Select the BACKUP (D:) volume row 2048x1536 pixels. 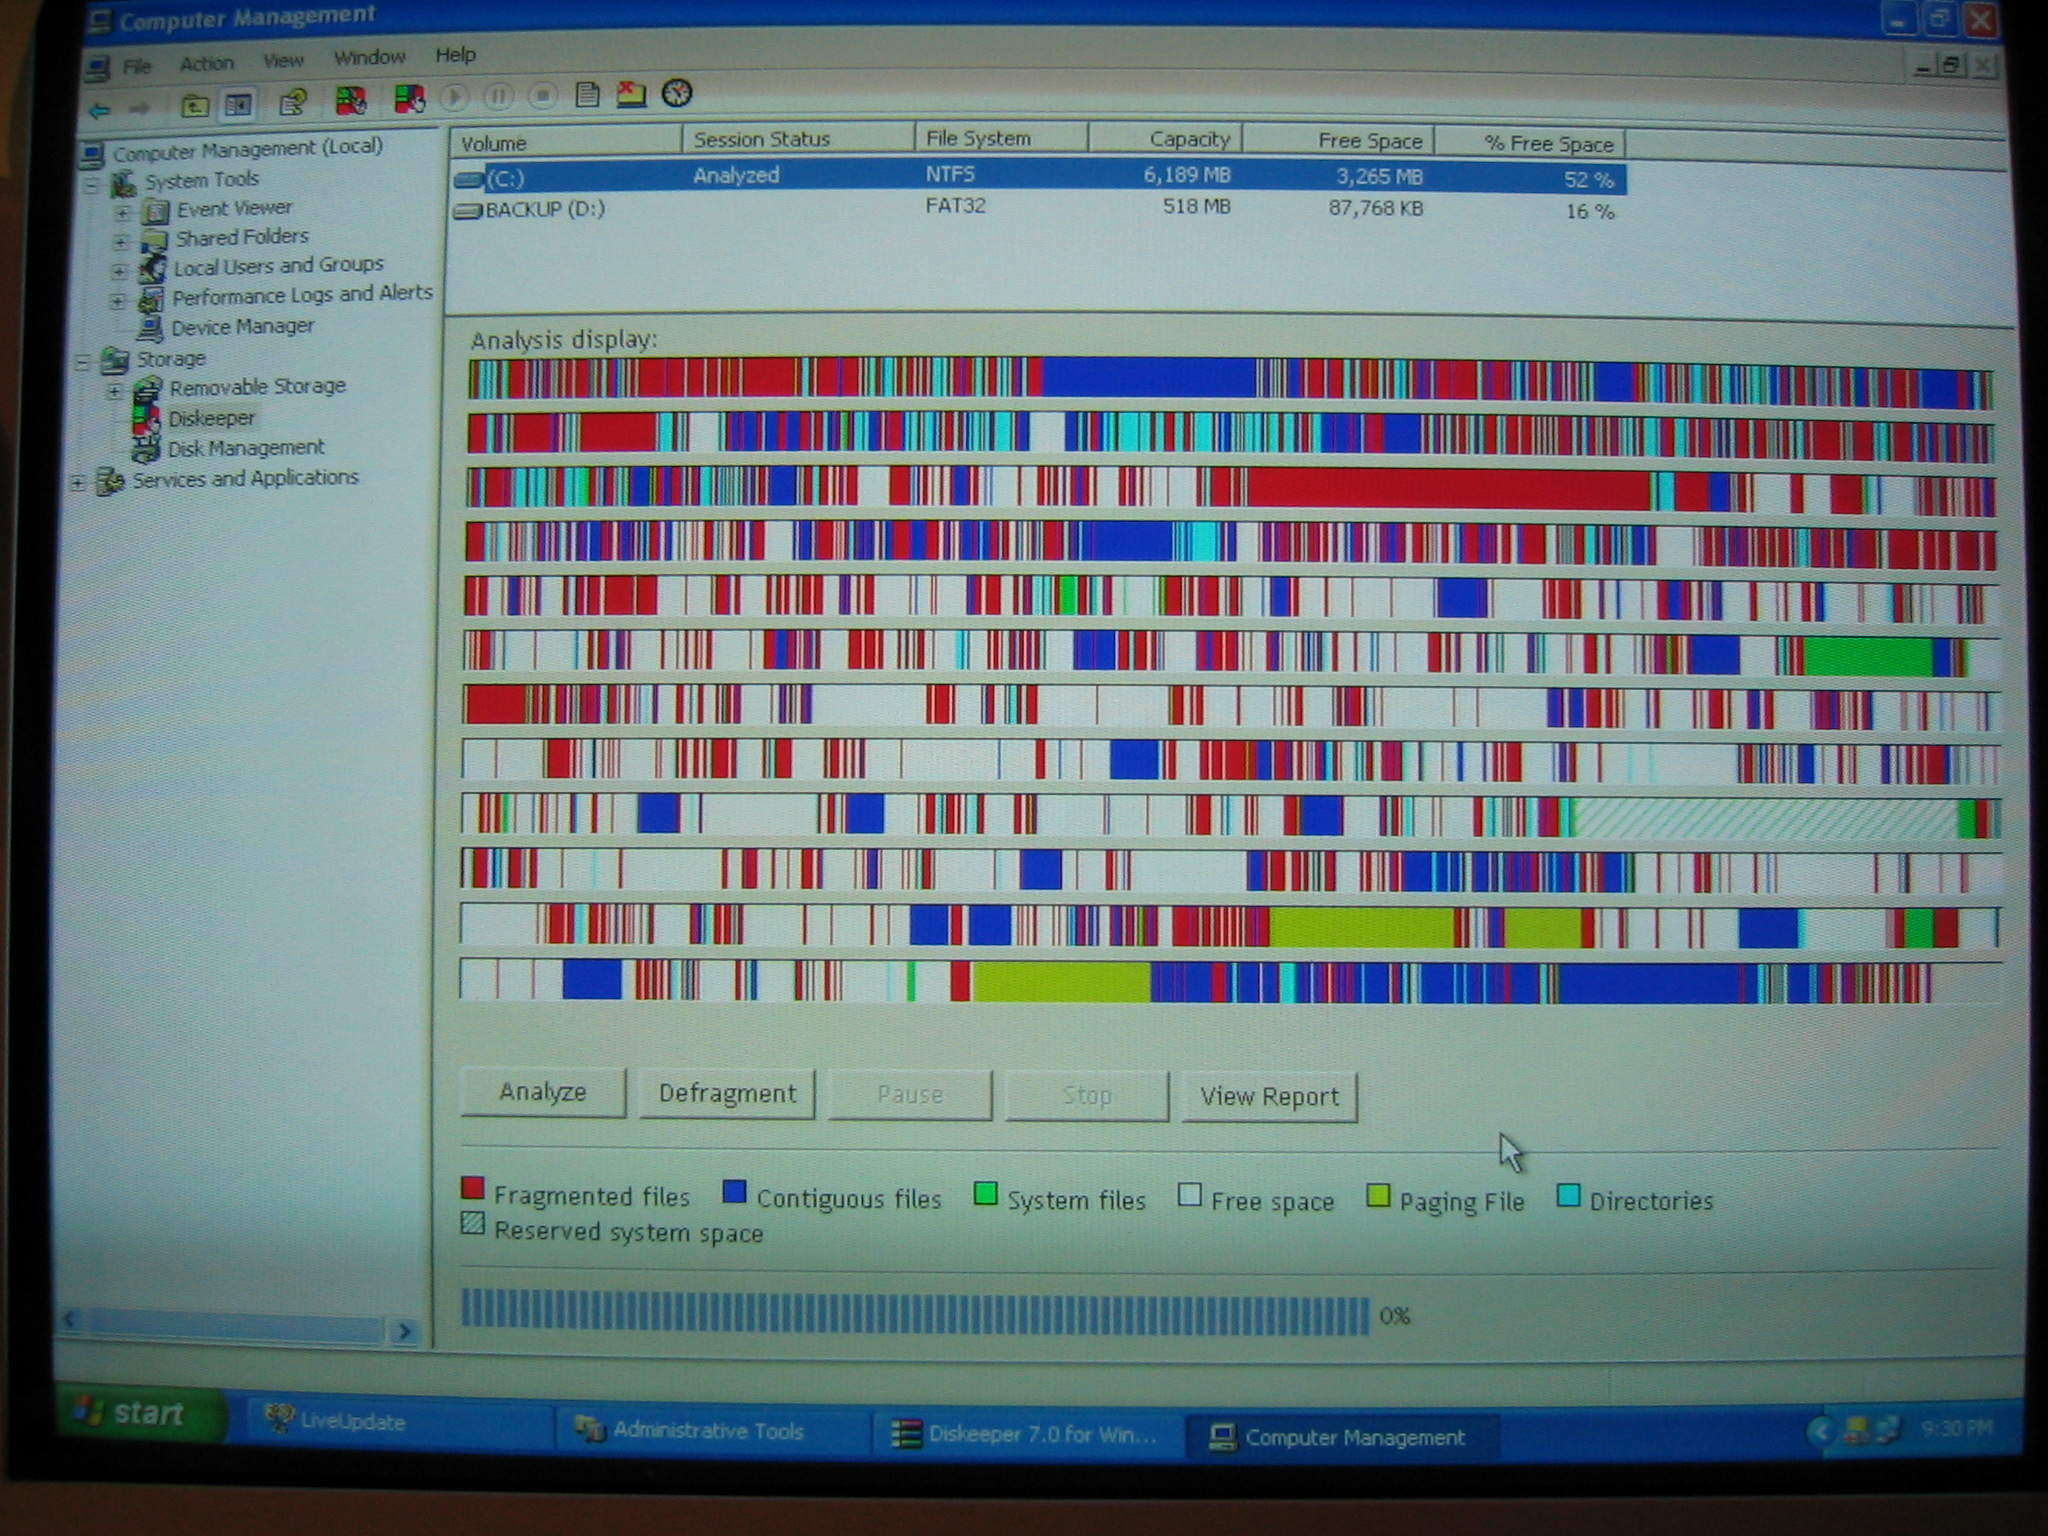point(545,210)
